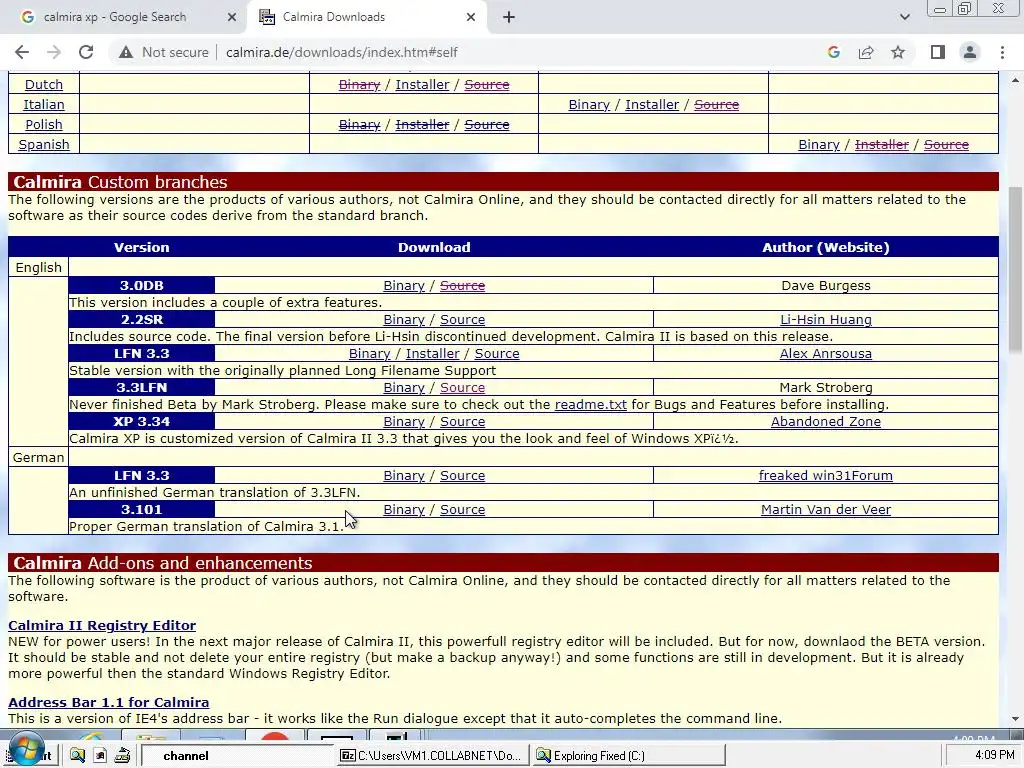The width and height of the screenshot is (1024, 768).
Task: Visit Li-Hsin Huang's website
Action: (x=825, y=319)
